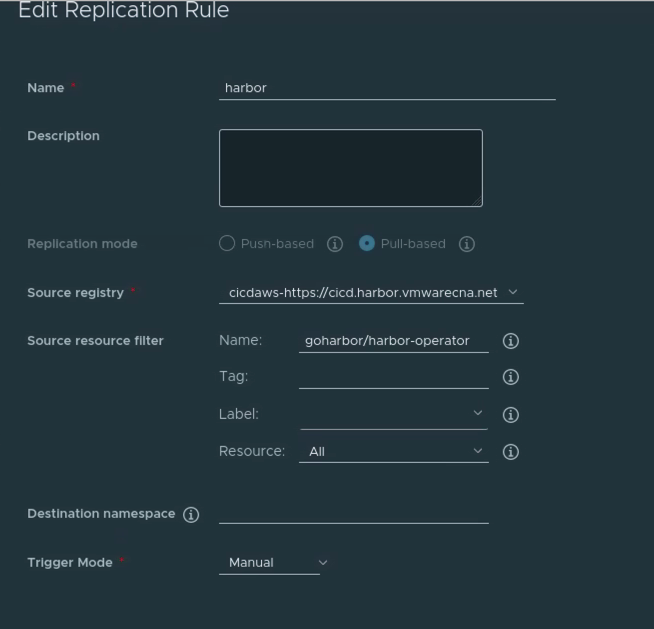This screenshot has width=654, height=629.
Task: Click the Trigger Mode label
Action: [x=70, y=563]
